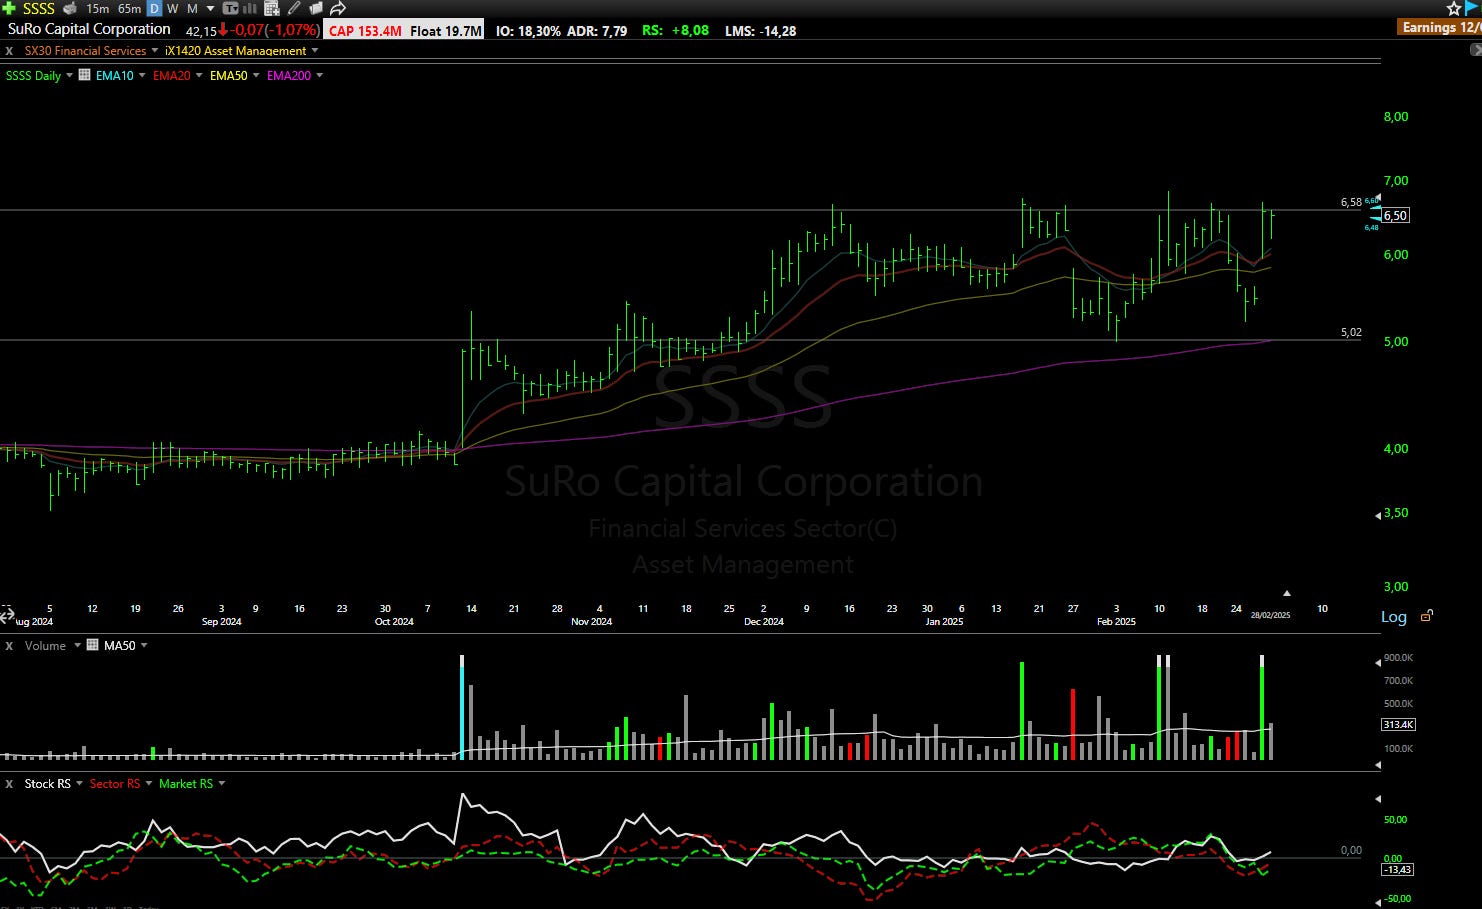Screen dimensions: 1482x909
Task: Click the gray collapse arrow under Earnings
Action: 1476,49
